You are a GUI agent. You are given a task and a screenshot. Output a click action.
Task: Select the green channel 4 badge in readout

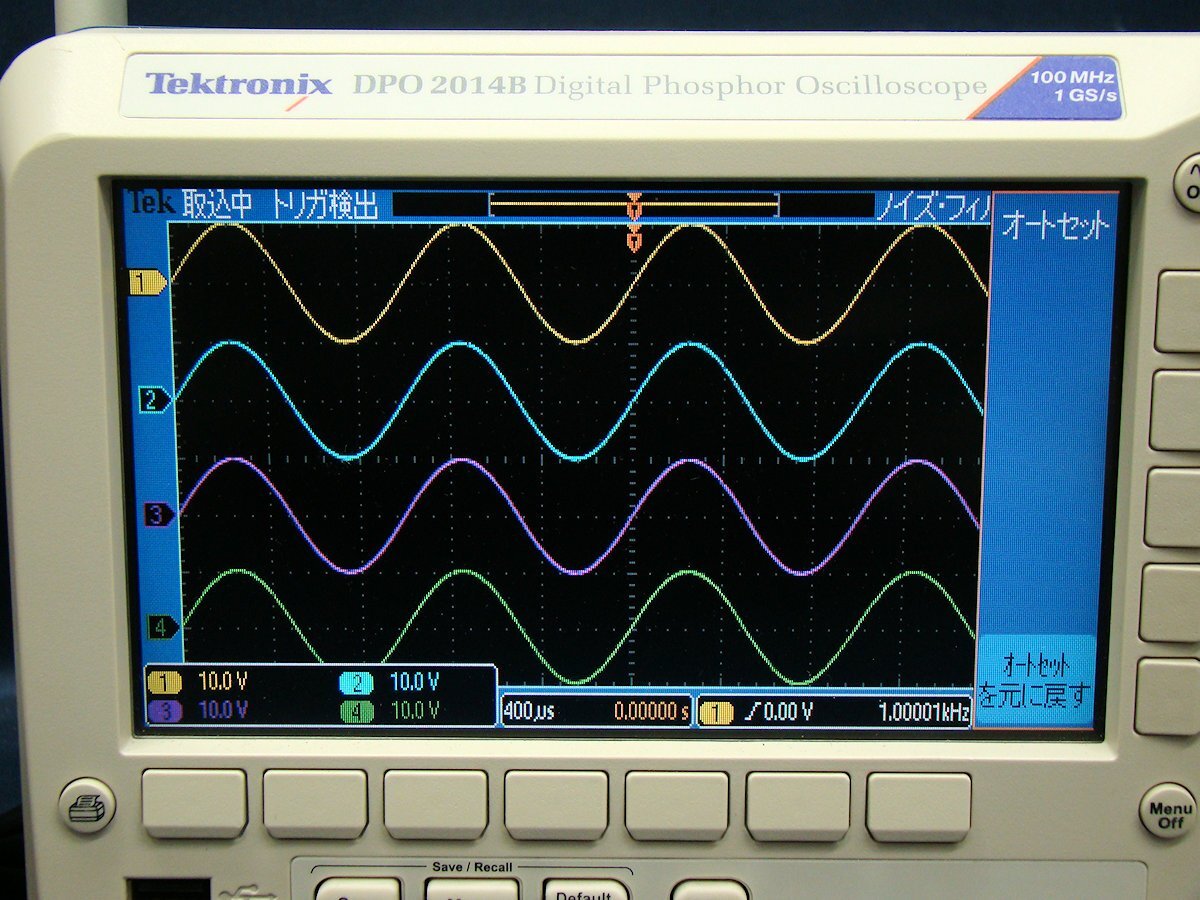[x=356, y=711]
